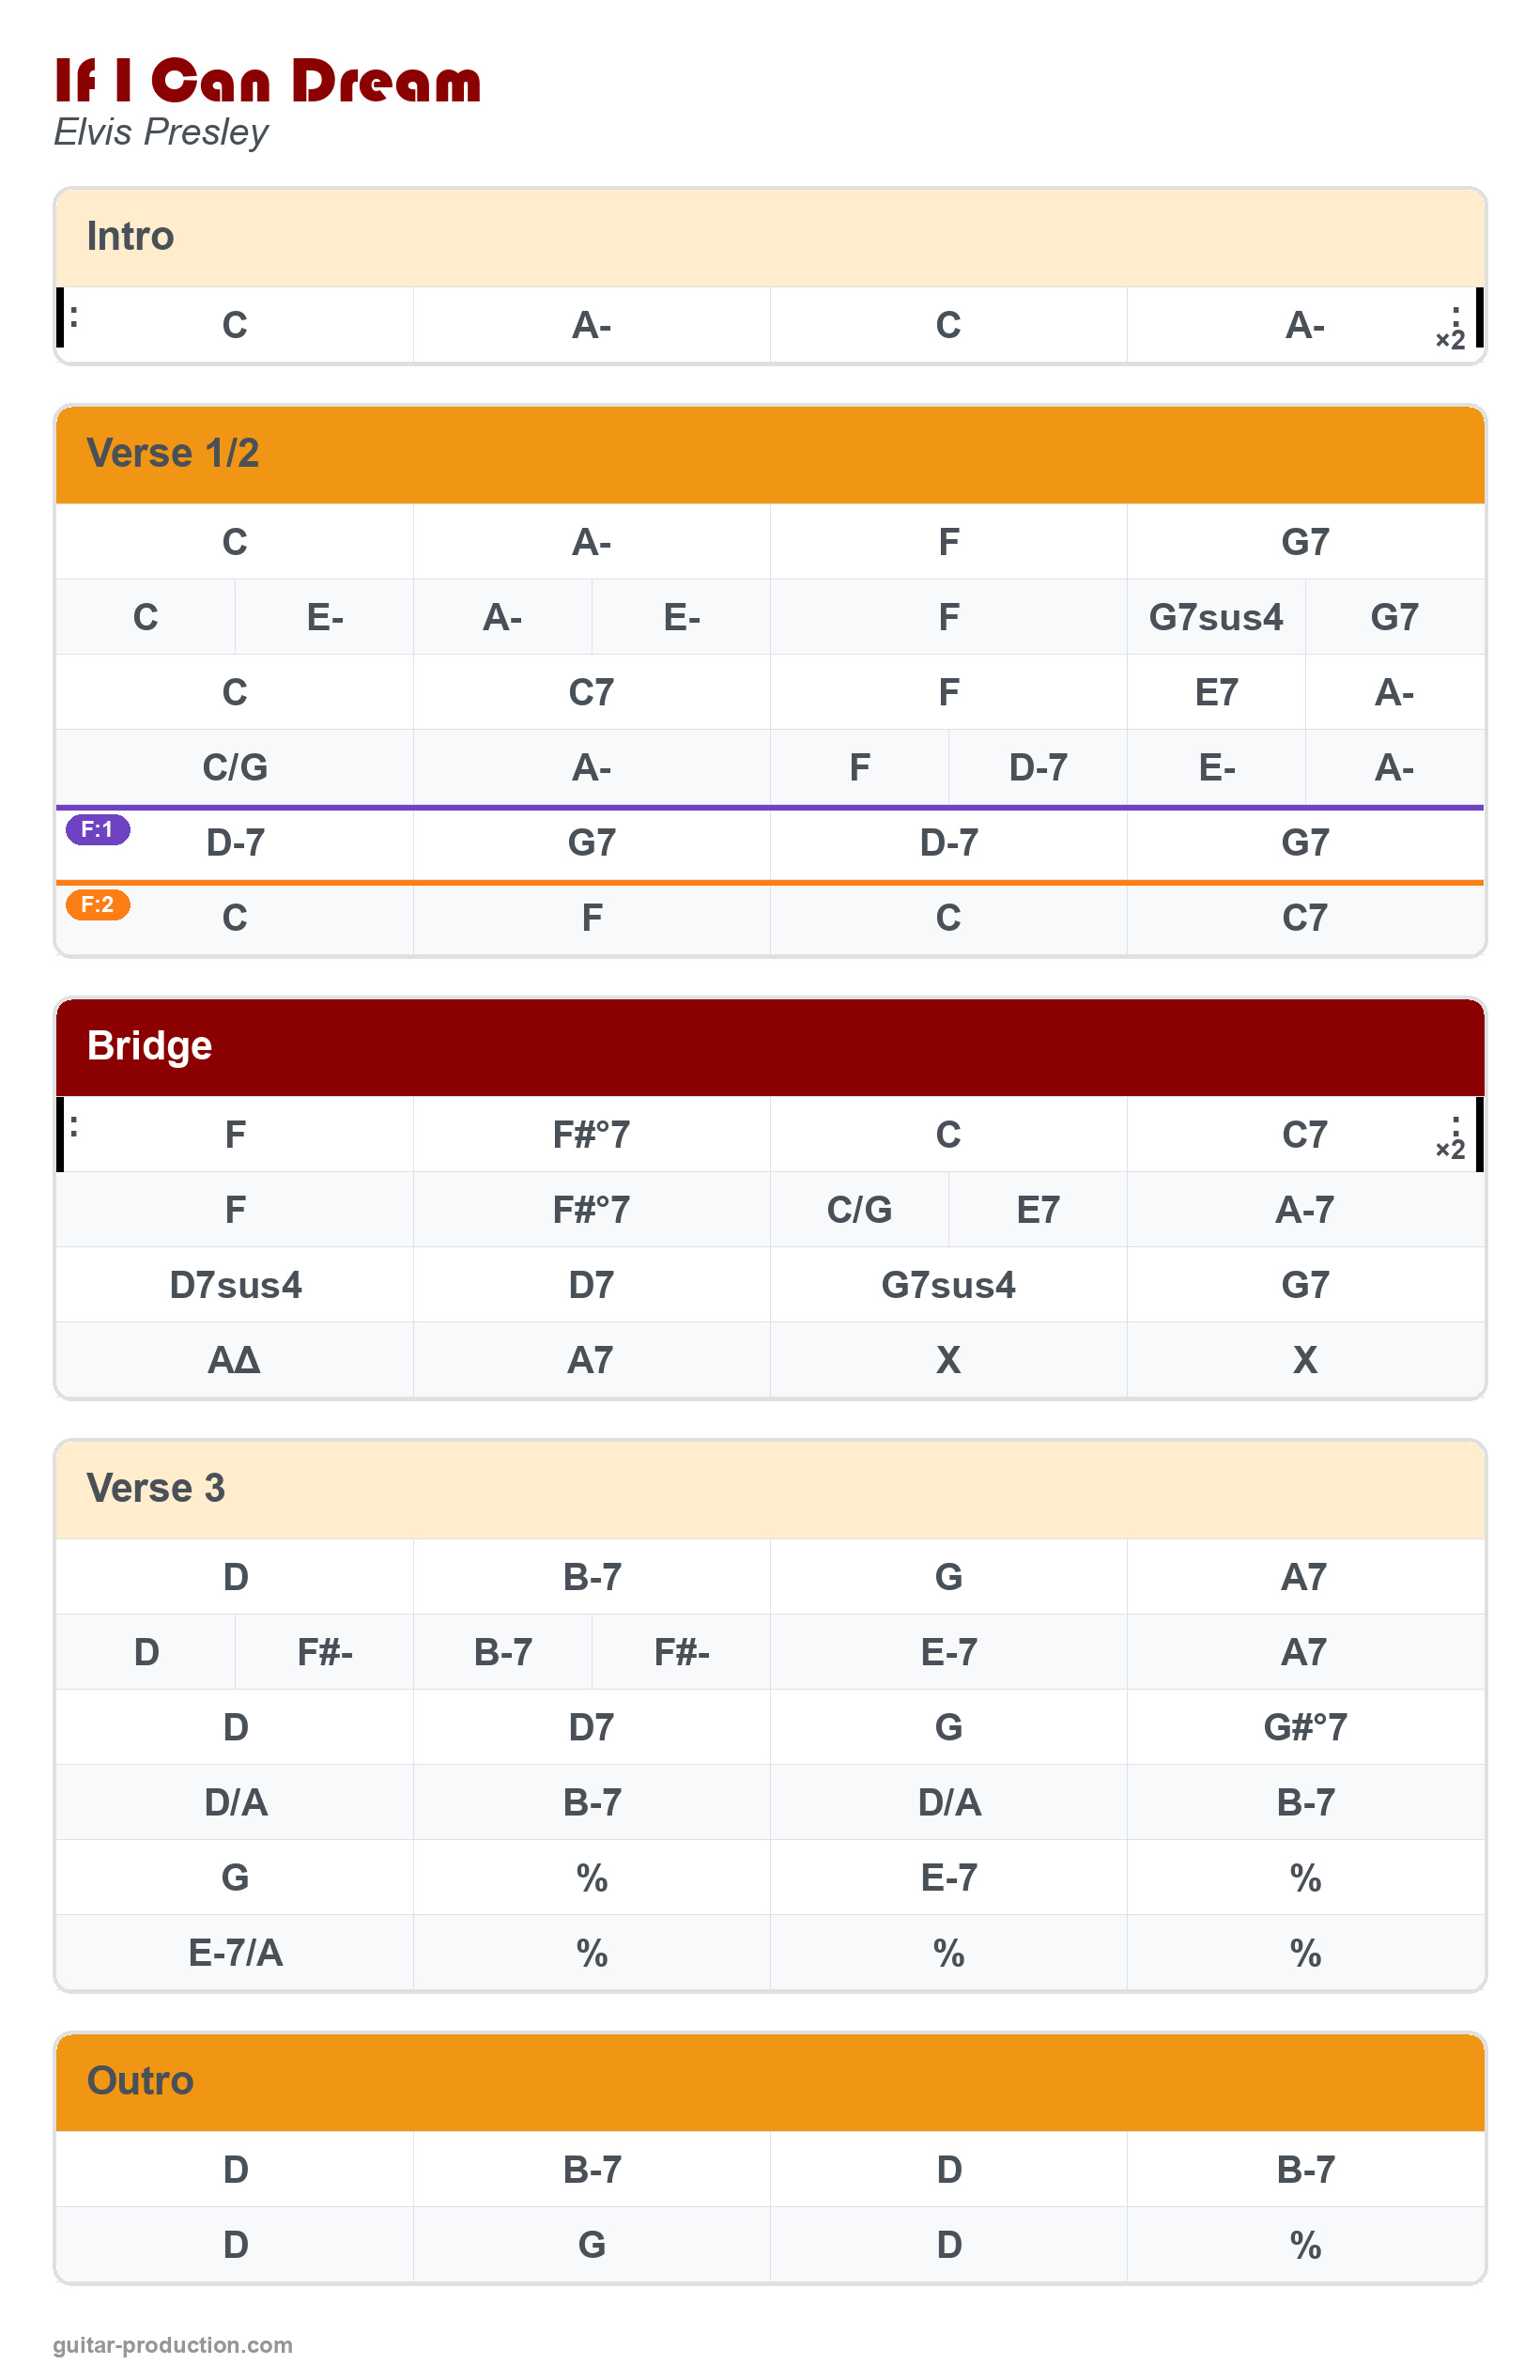1540x2380 pixels.
Task: Select the E-7/A chord cell
Action: pyautogui.click(x=235, y=1952)
